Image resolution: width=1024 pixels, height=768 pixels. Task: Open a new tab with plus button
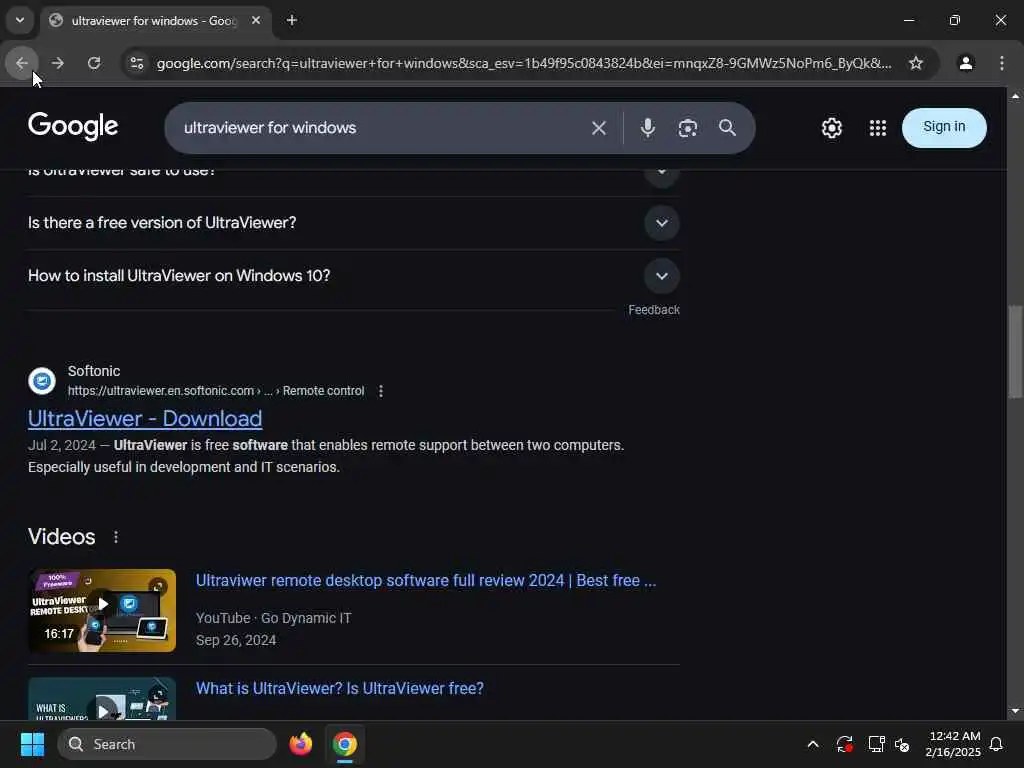pyautogui.click(x=292, y=20)
